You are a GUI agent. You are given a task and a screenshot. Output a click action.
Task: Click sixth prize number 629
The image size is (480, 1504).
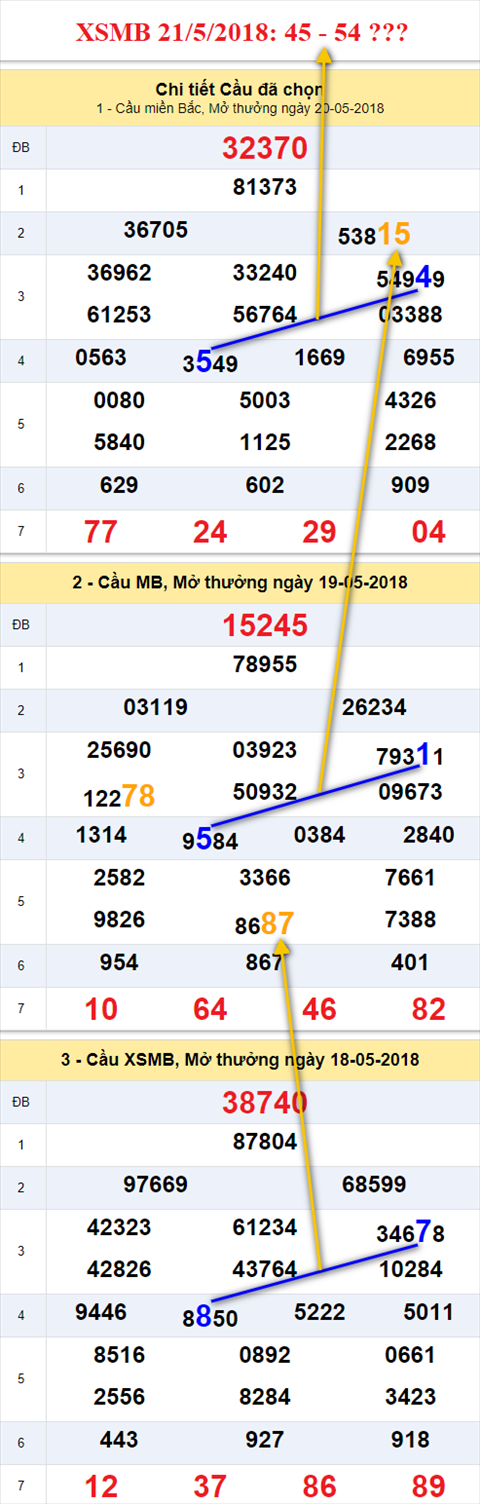click(x=119, y=485)
